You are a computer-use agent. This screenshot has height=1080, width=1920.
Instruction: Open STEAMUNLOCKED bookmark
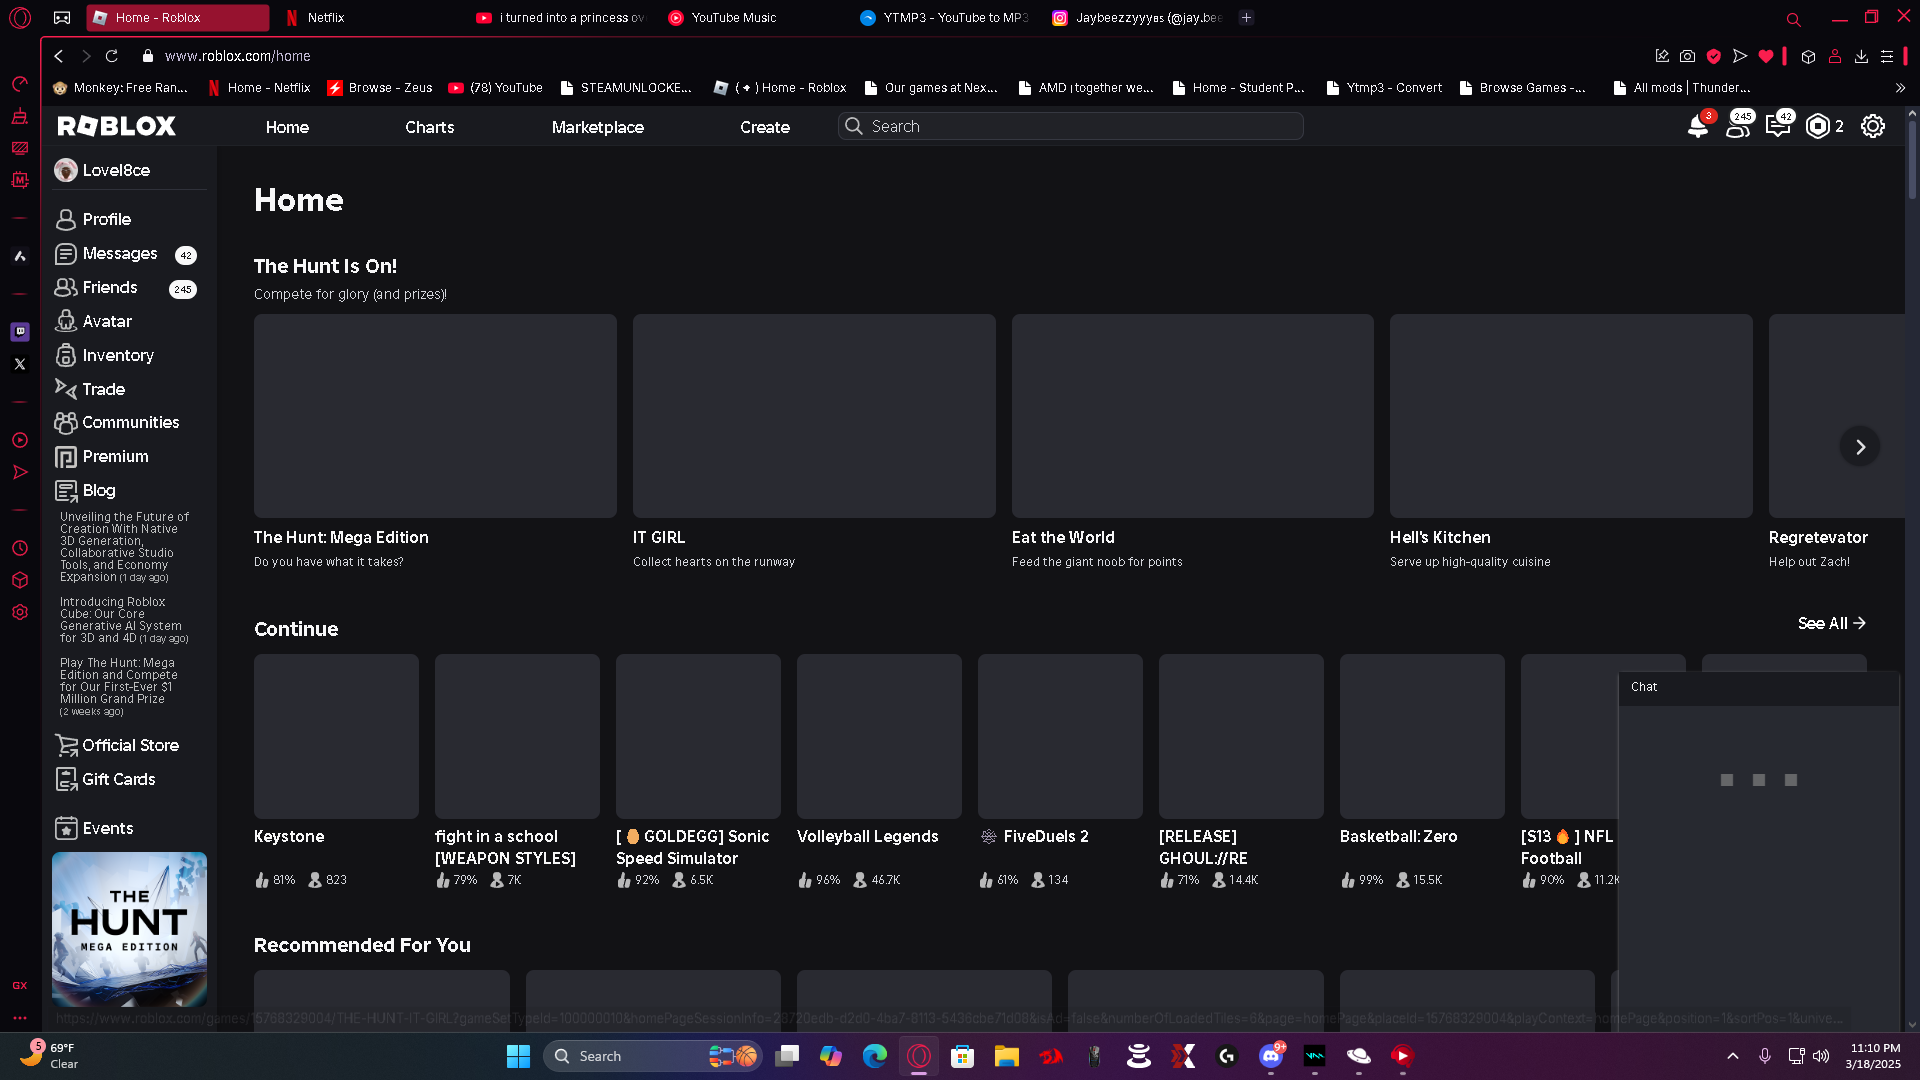[626, 88]
